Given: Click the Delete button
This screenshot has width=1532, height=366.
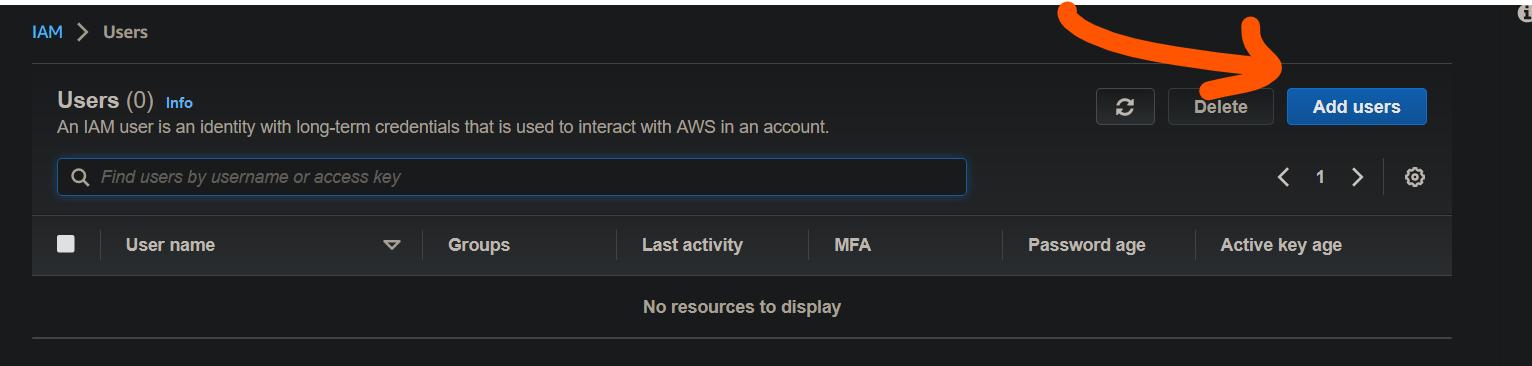Looking at the screenshot, I should (x=1220, y=107).
